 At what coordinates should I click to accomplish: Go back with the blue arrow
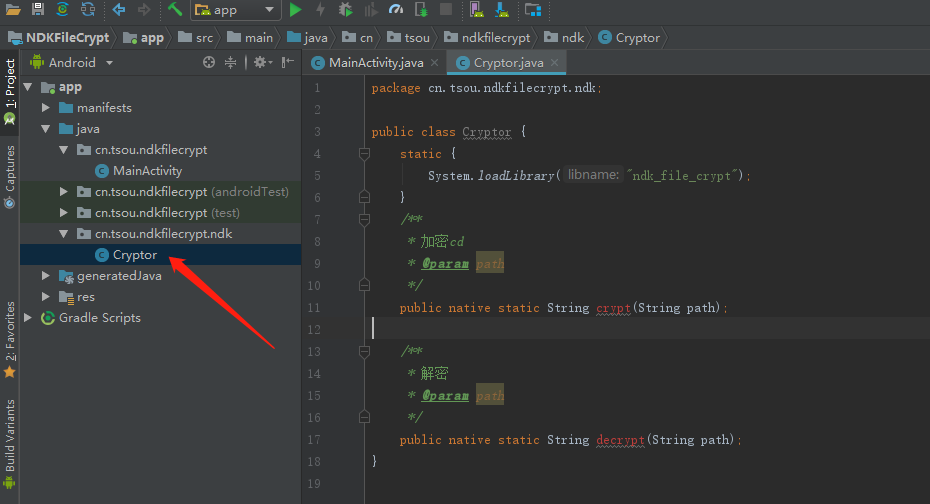coord(119,9)
